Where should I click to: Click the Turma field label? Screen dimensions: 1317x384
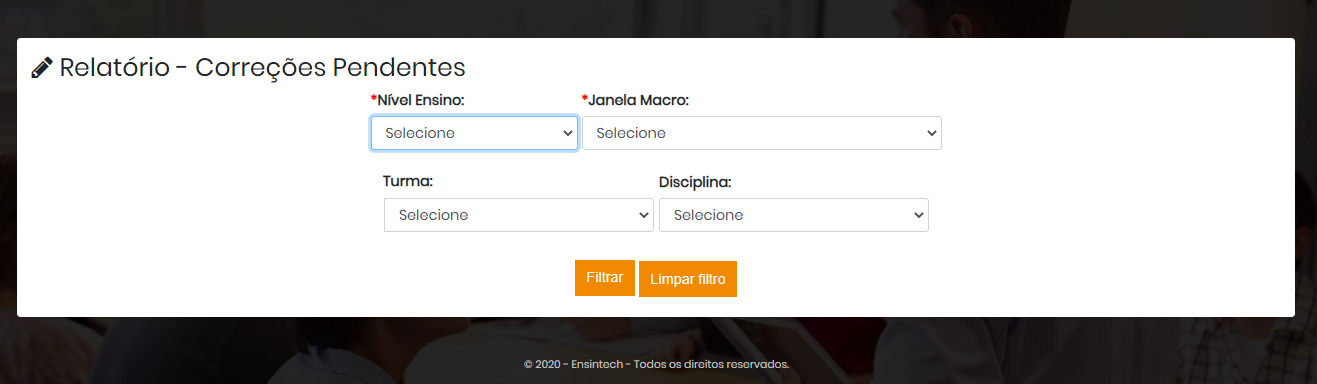pos(409,182)
